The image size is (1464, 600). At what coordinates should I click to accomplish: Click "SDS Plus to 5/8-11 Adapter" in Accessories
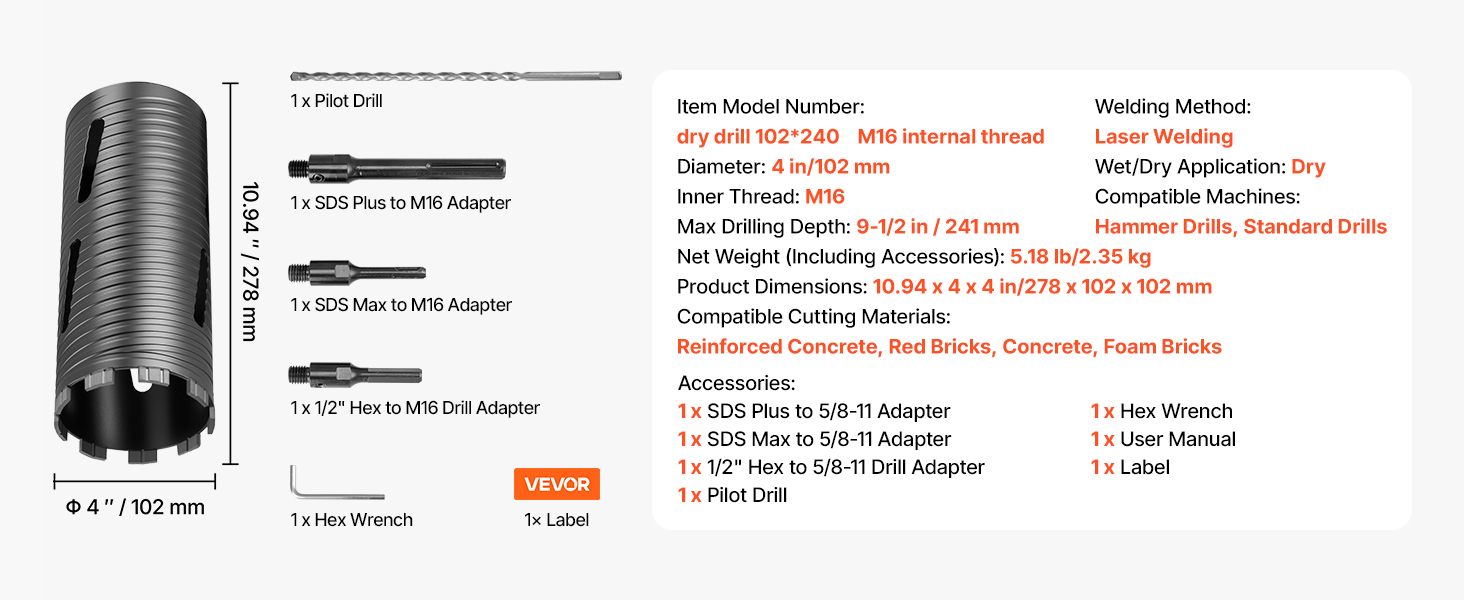[x=828, y=411]
